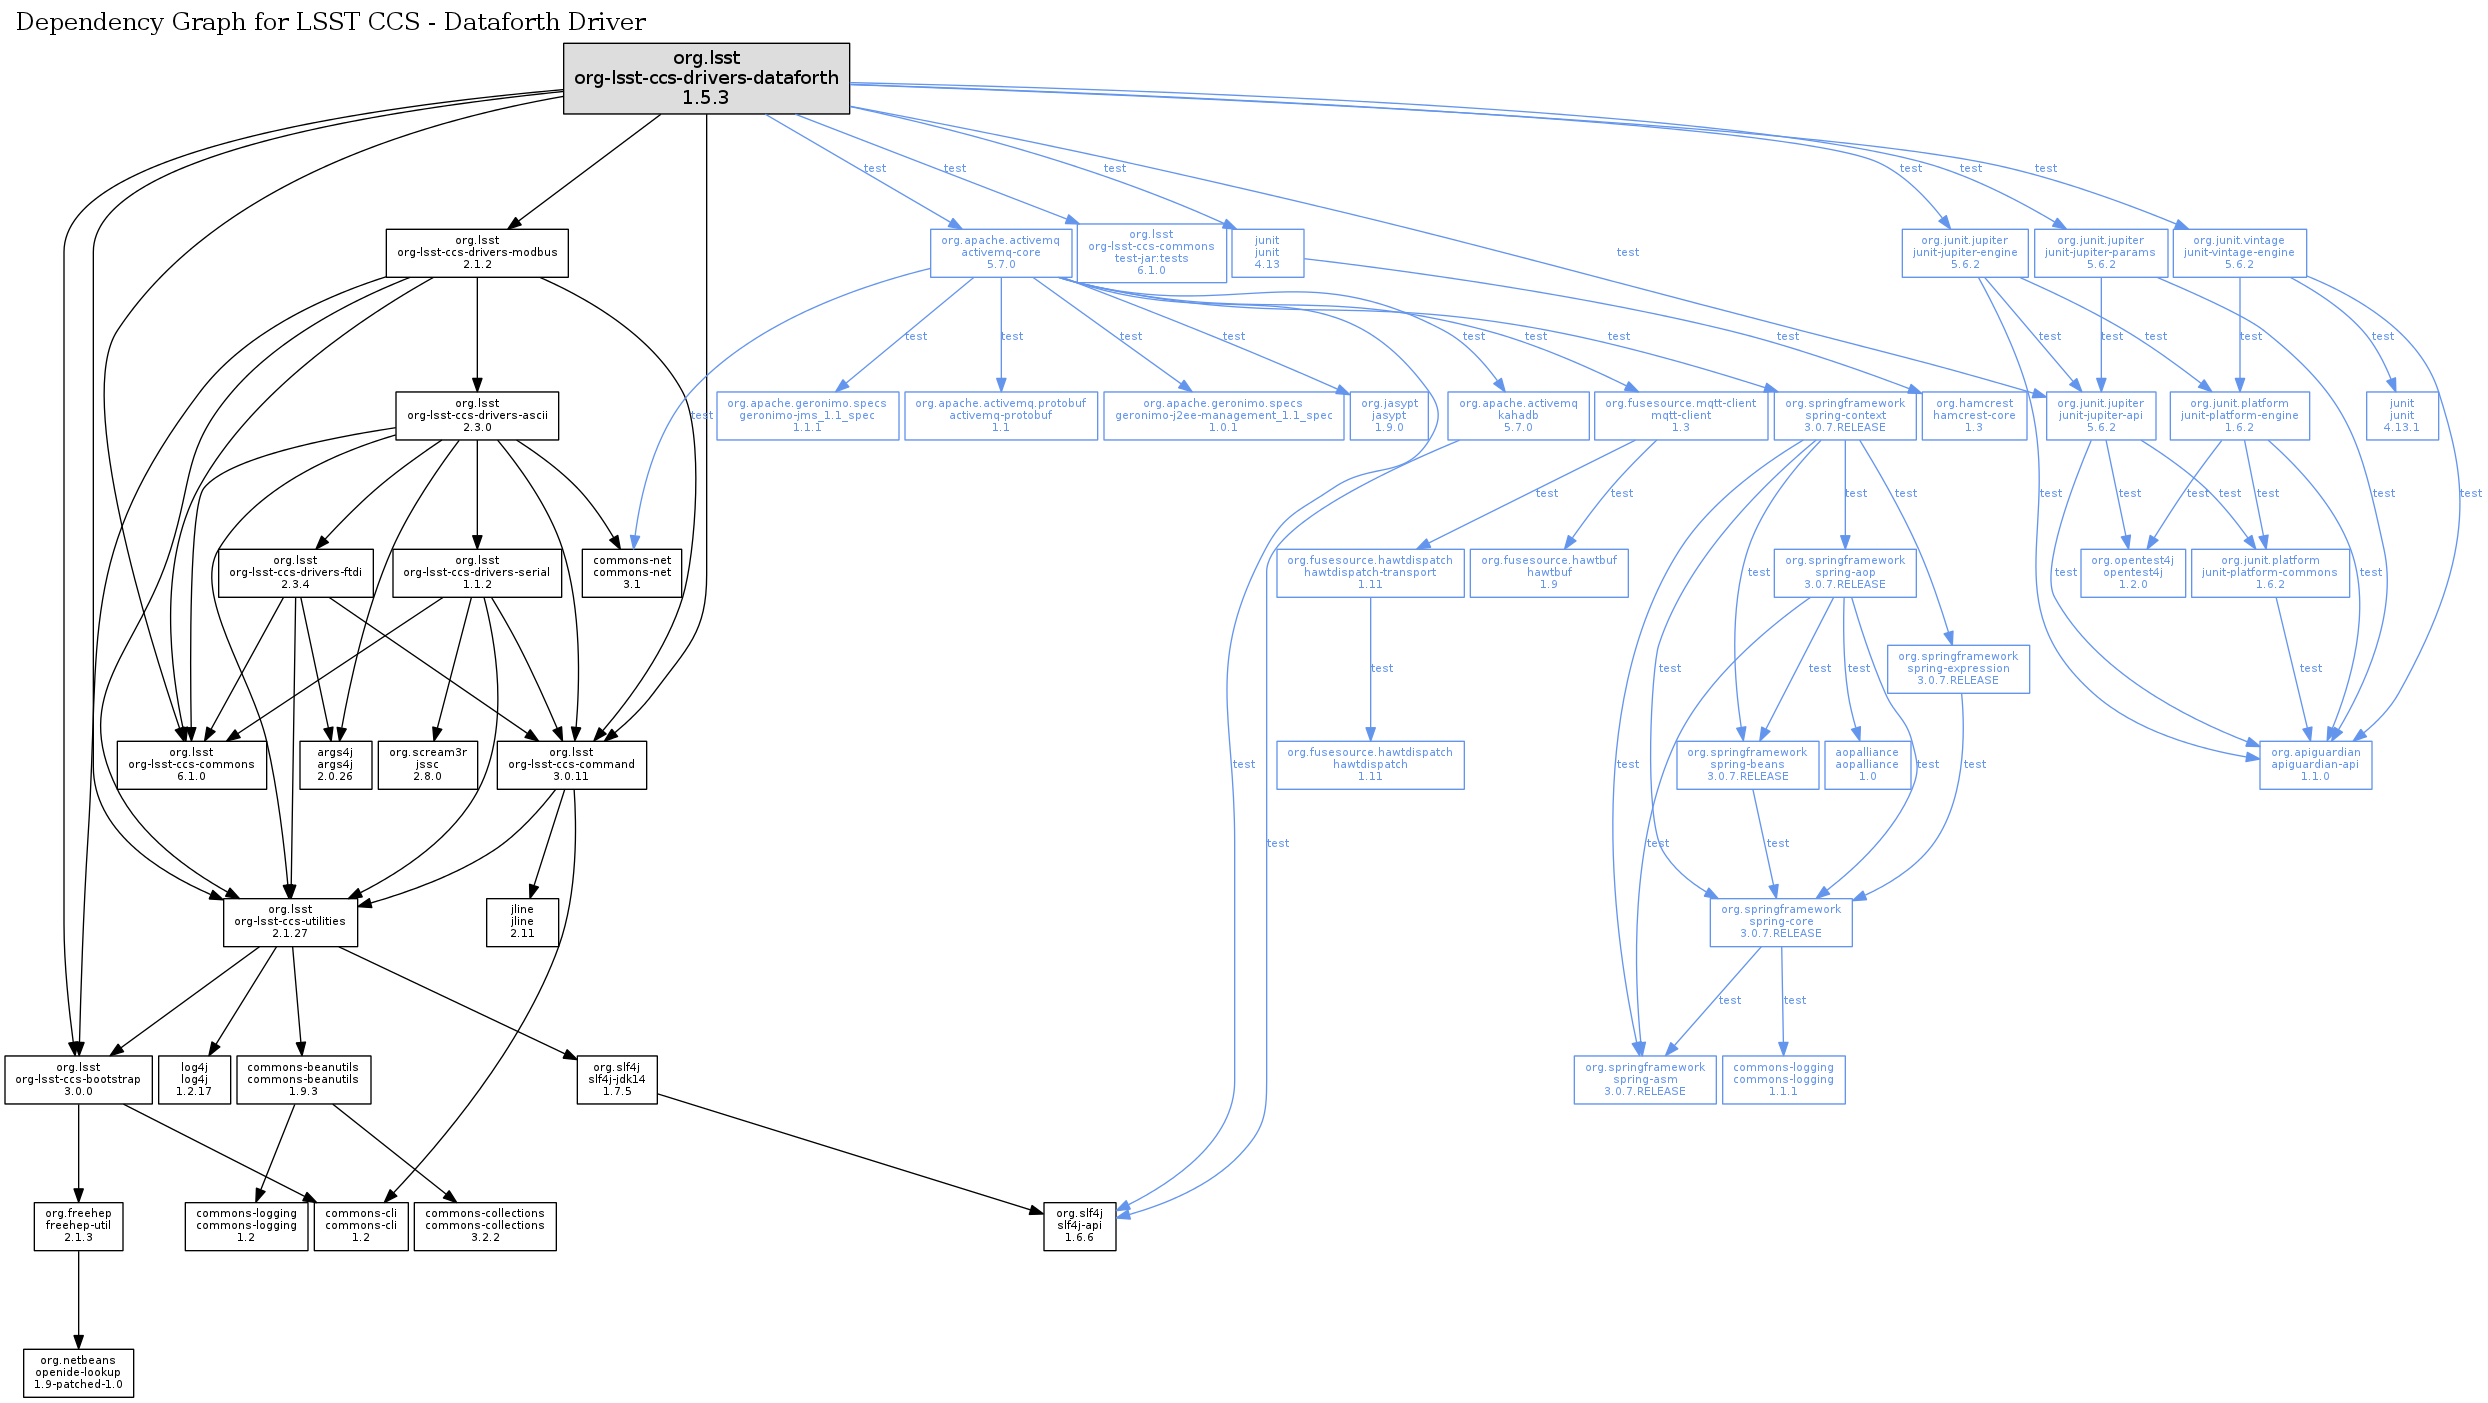Select the jline 2.11 node
Viewport: 2488px width, 1403px height.
(x=522, y=922)
